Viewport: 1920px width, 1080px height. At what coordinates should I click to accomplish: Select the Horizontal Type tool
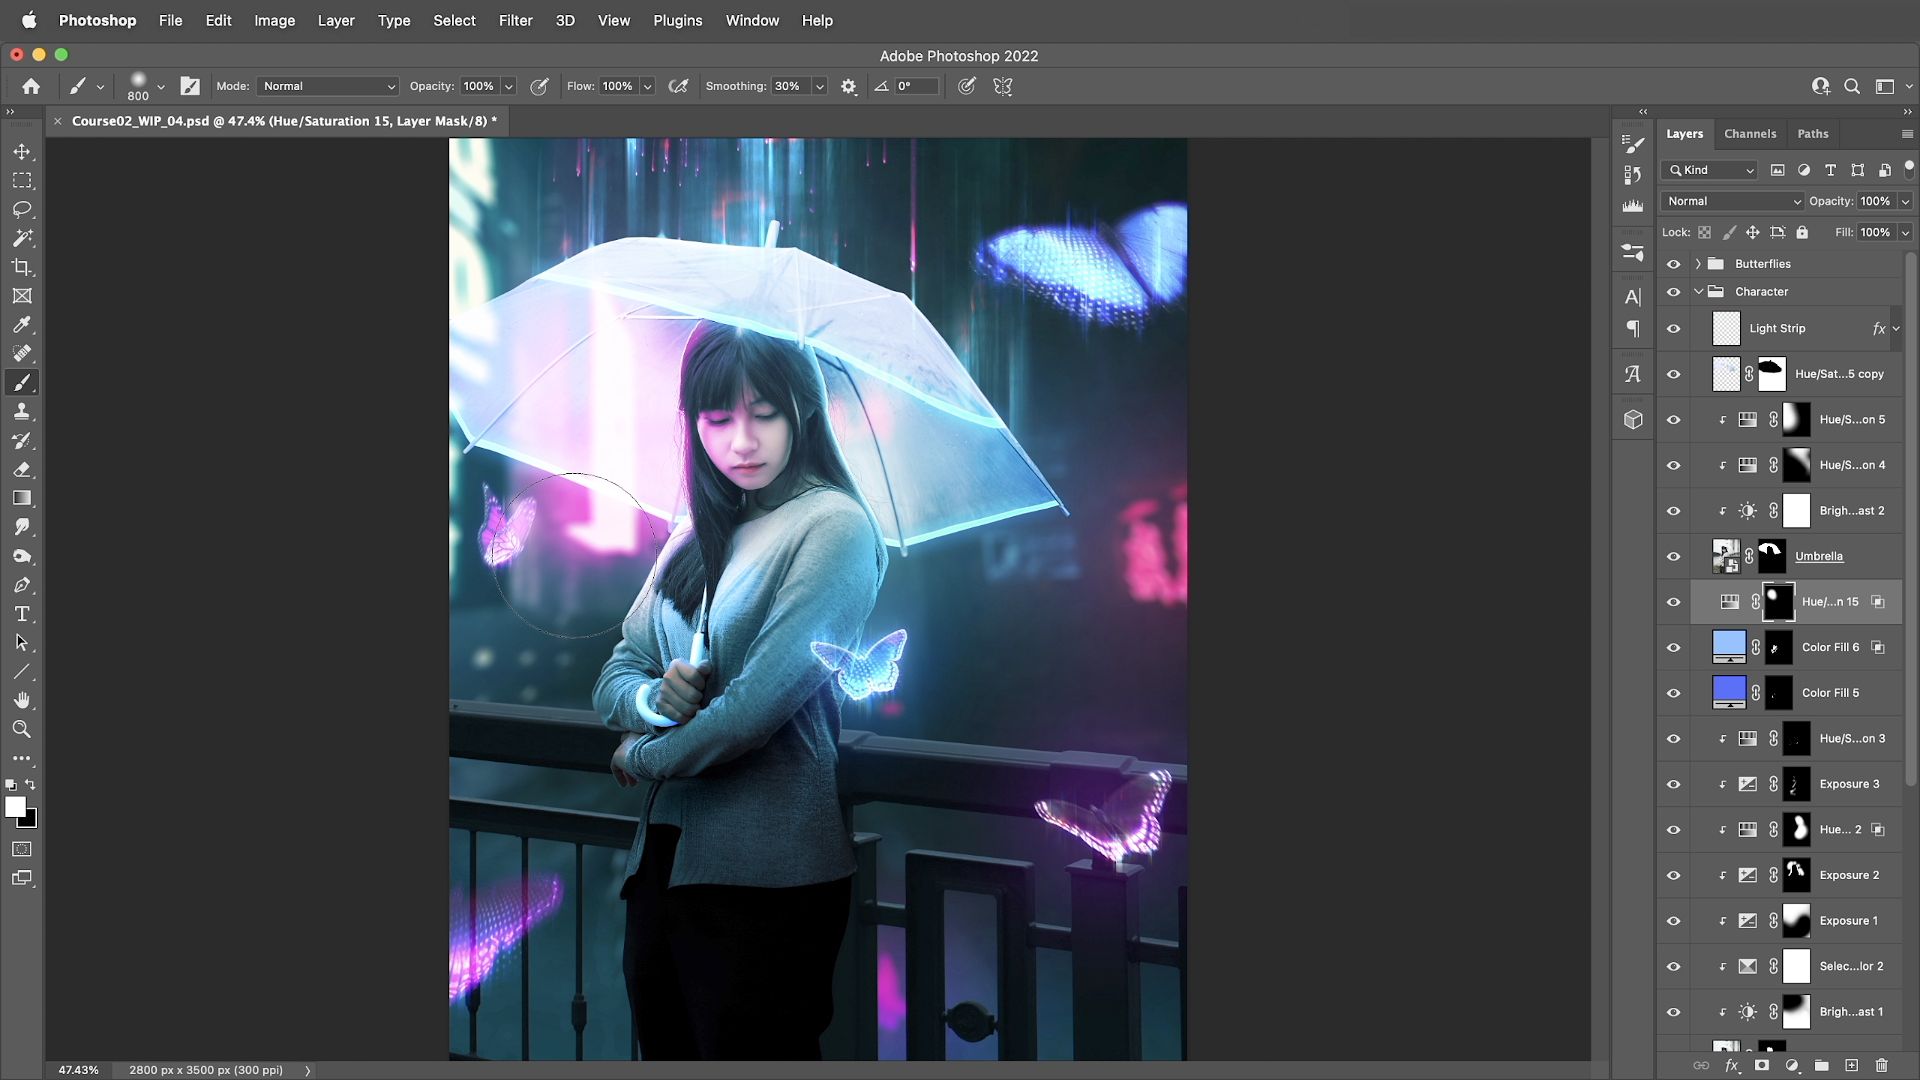pyautogui.click(x=22, y=614)
